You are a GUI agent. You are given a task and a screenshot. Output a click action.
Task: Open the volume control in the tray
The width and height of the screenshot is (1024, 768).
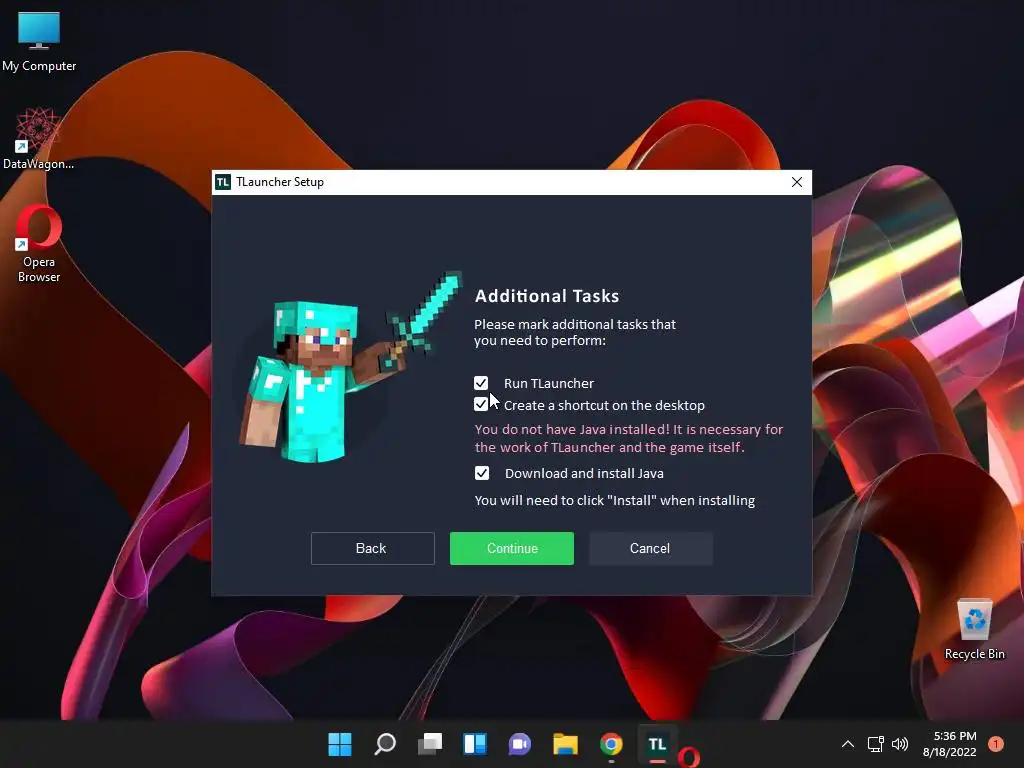click(900, 744)
